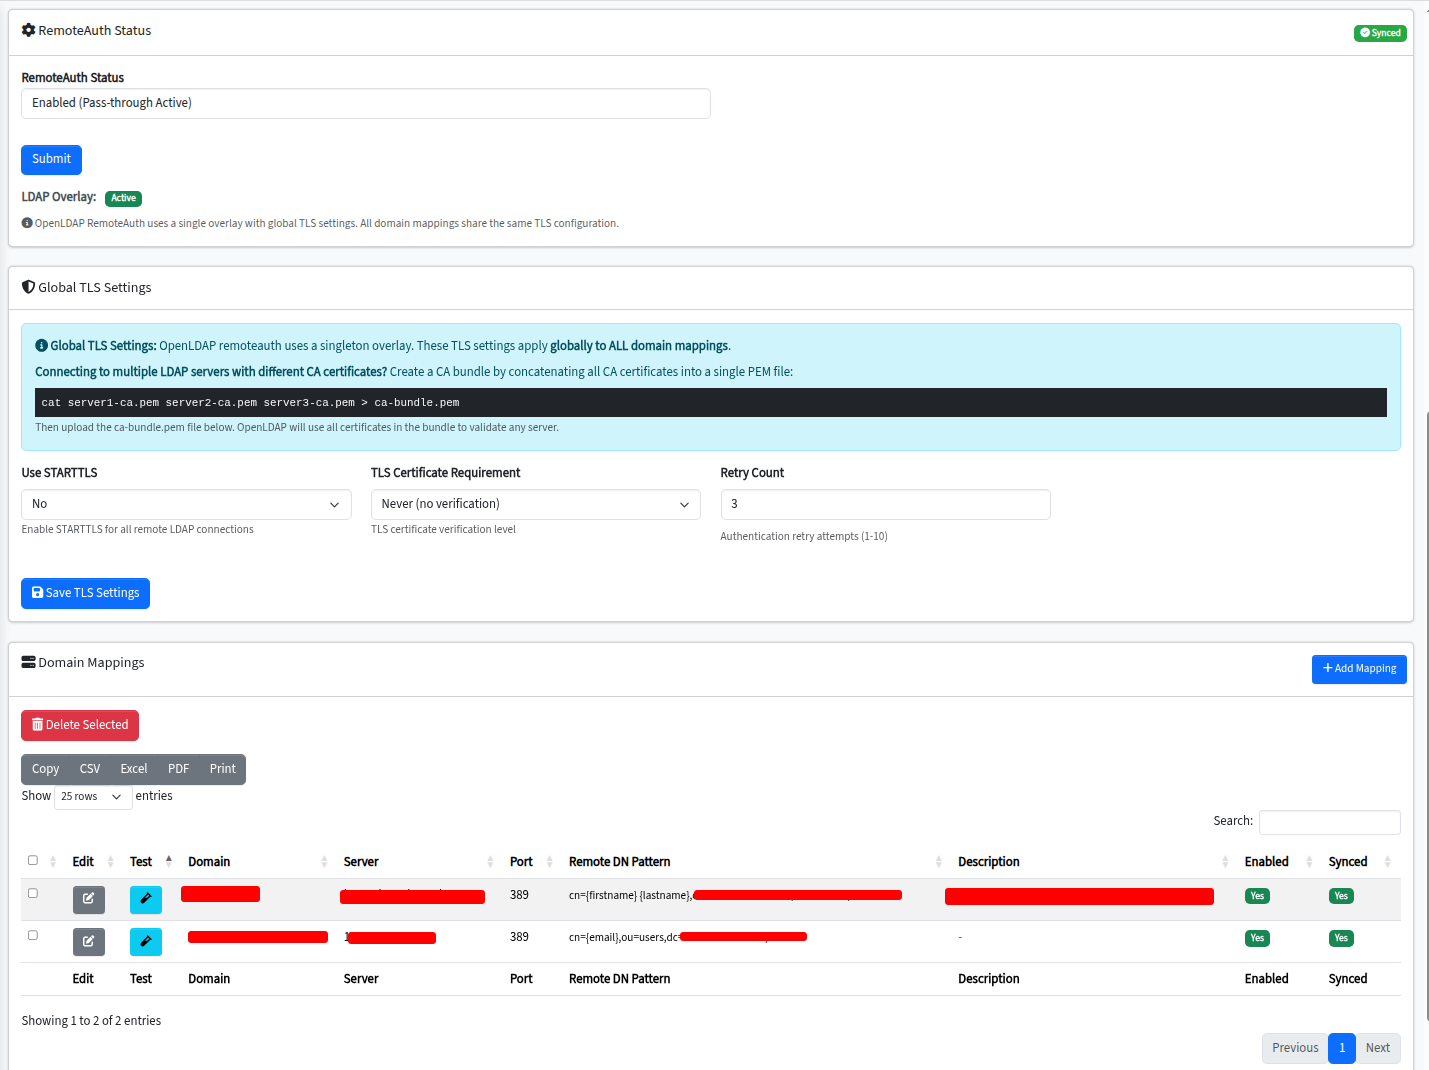Click the server icon beside Domain Mappings

[x=28, y=662]
